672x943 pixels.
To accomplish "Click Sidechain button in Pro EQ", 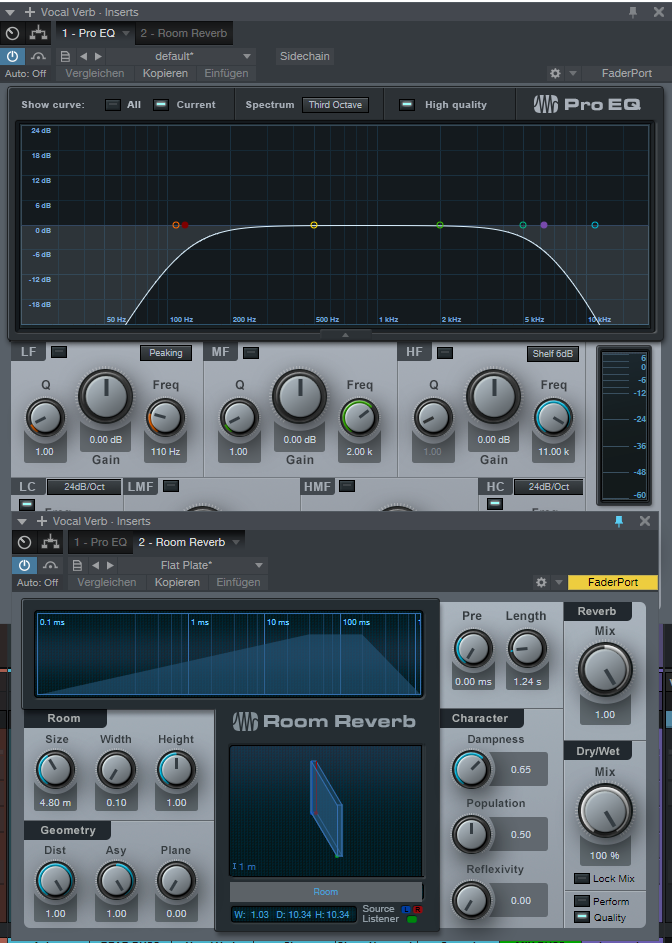I will click(304, 56).
